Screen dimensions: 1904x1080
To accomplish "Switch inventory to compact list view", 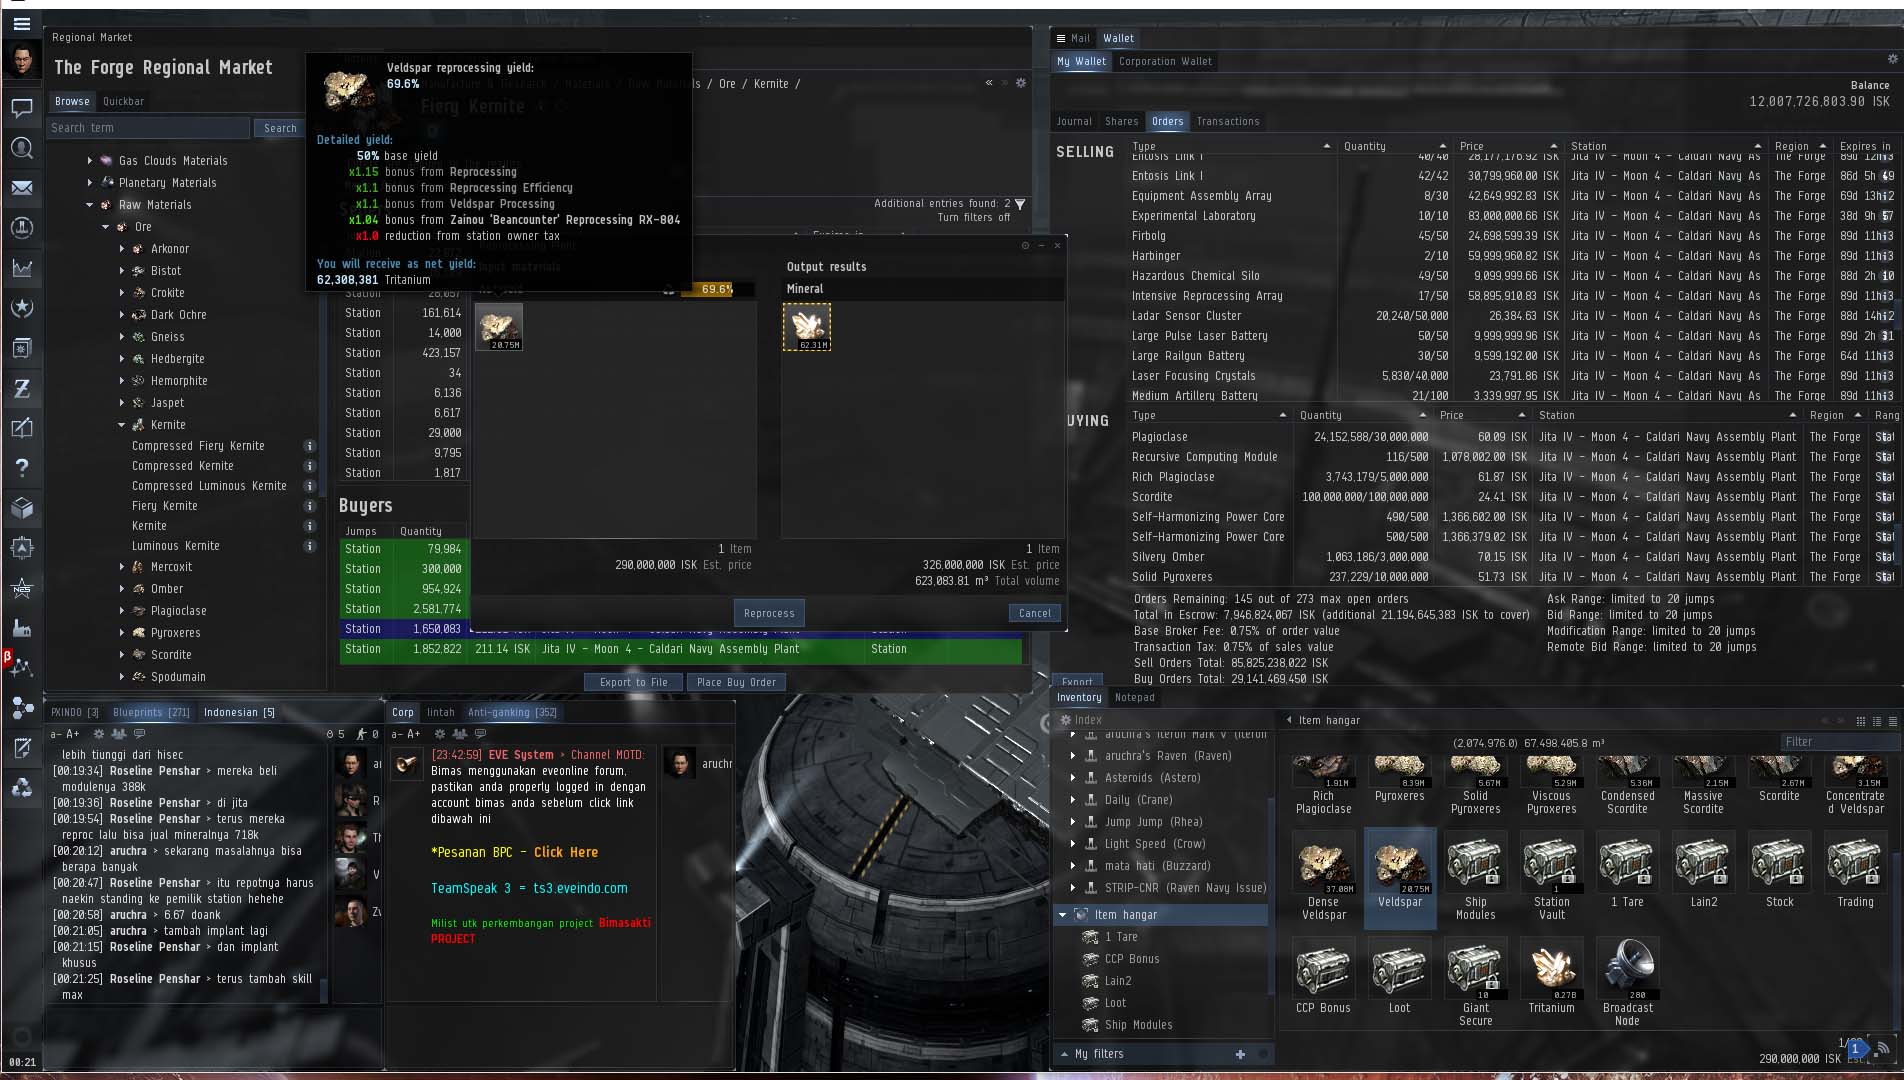I will 1892,721.
